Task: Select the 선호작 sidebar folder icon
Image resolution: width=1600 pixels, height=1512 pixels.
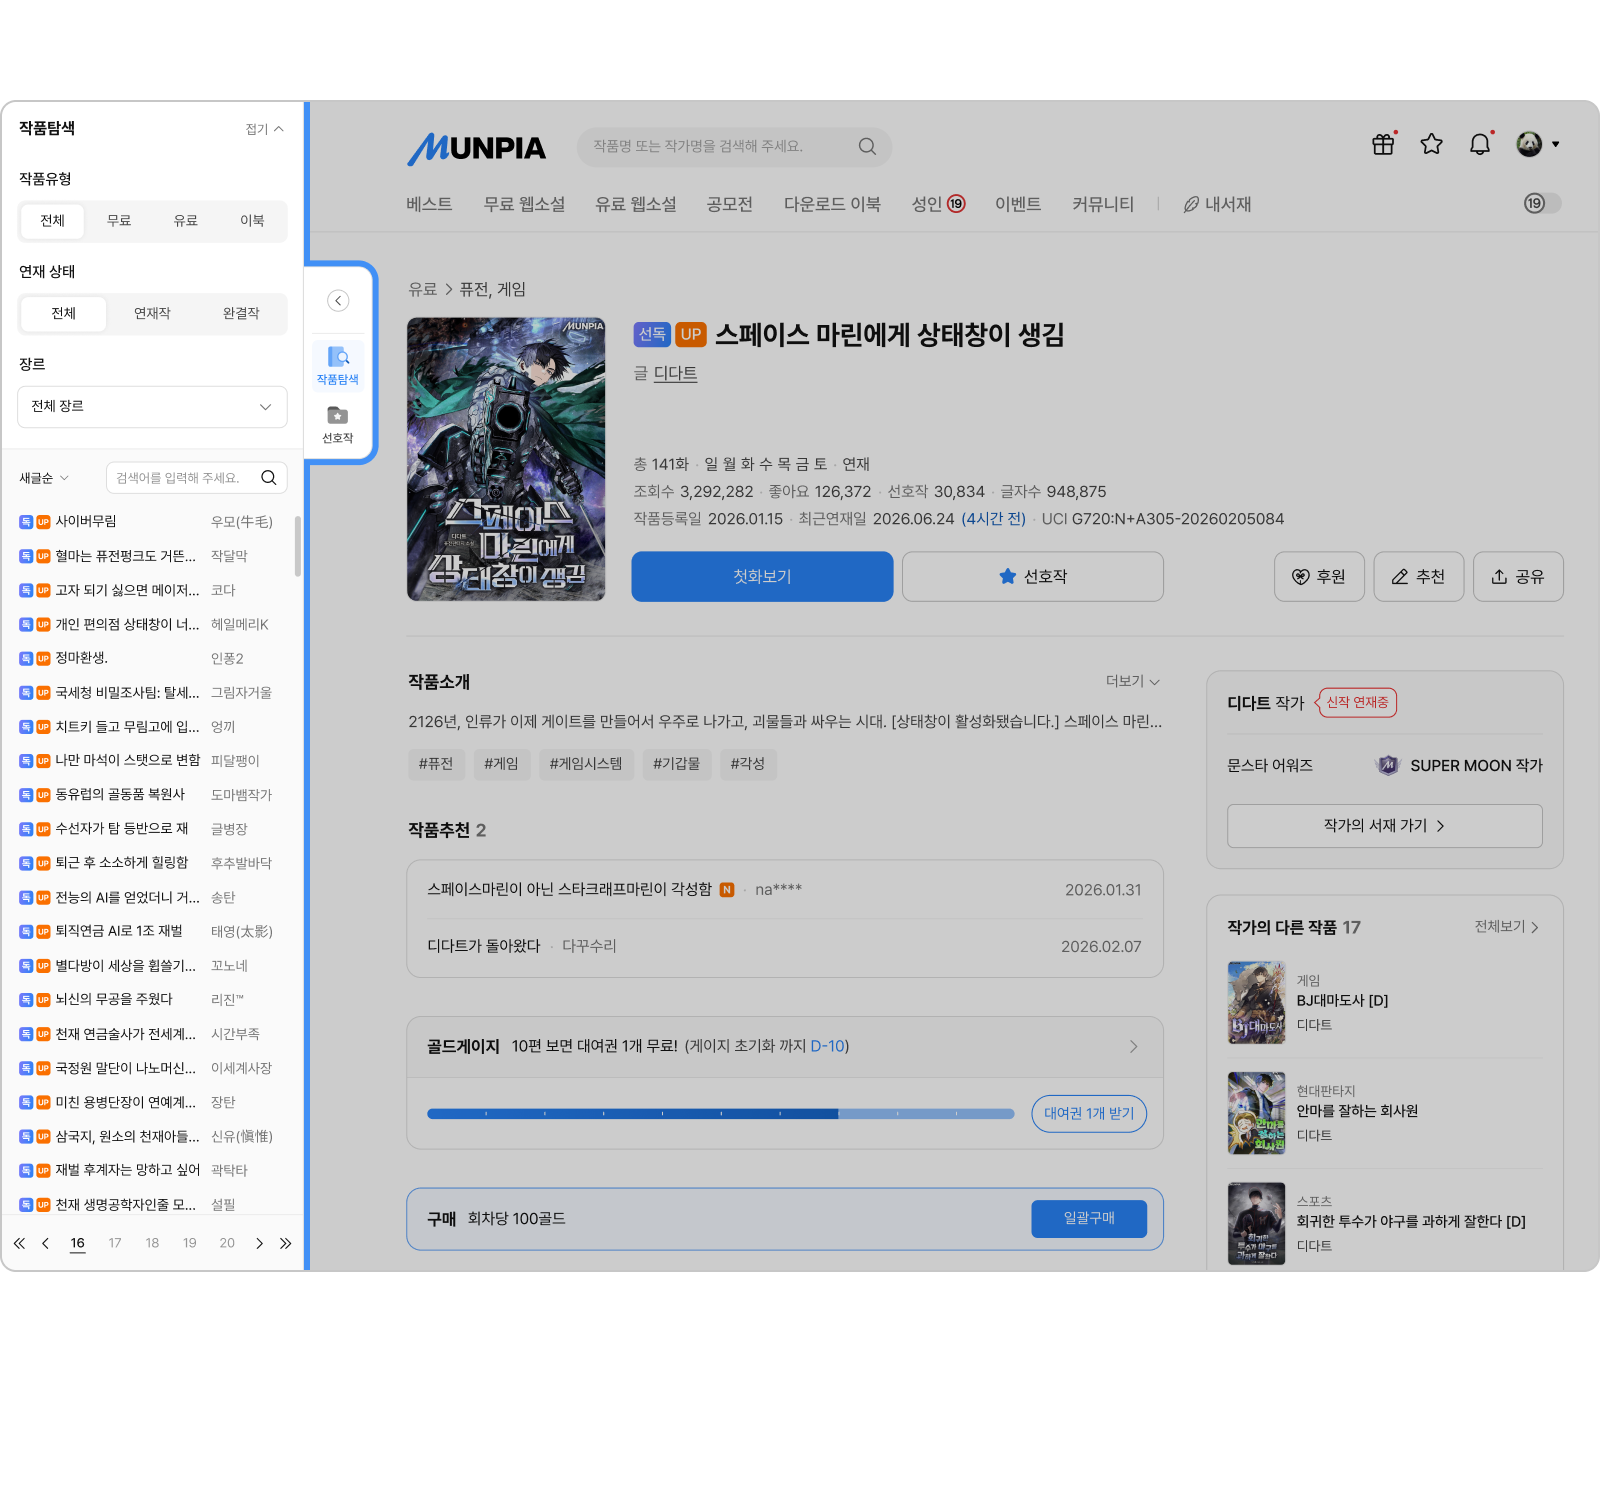Action: coord(338,425)
